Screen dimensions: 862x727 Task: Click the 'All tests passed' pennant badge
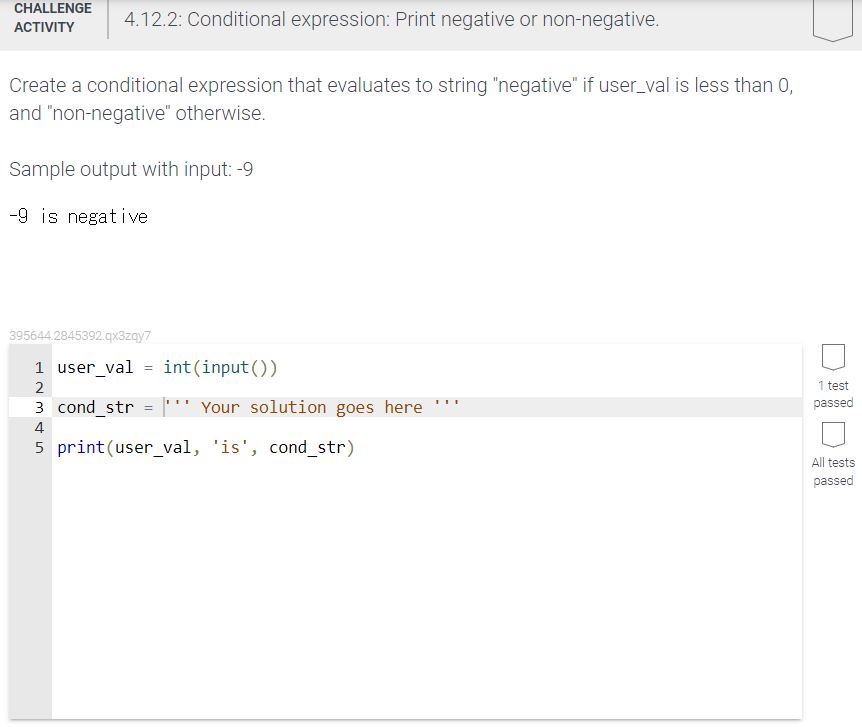[x=833, y=436]
